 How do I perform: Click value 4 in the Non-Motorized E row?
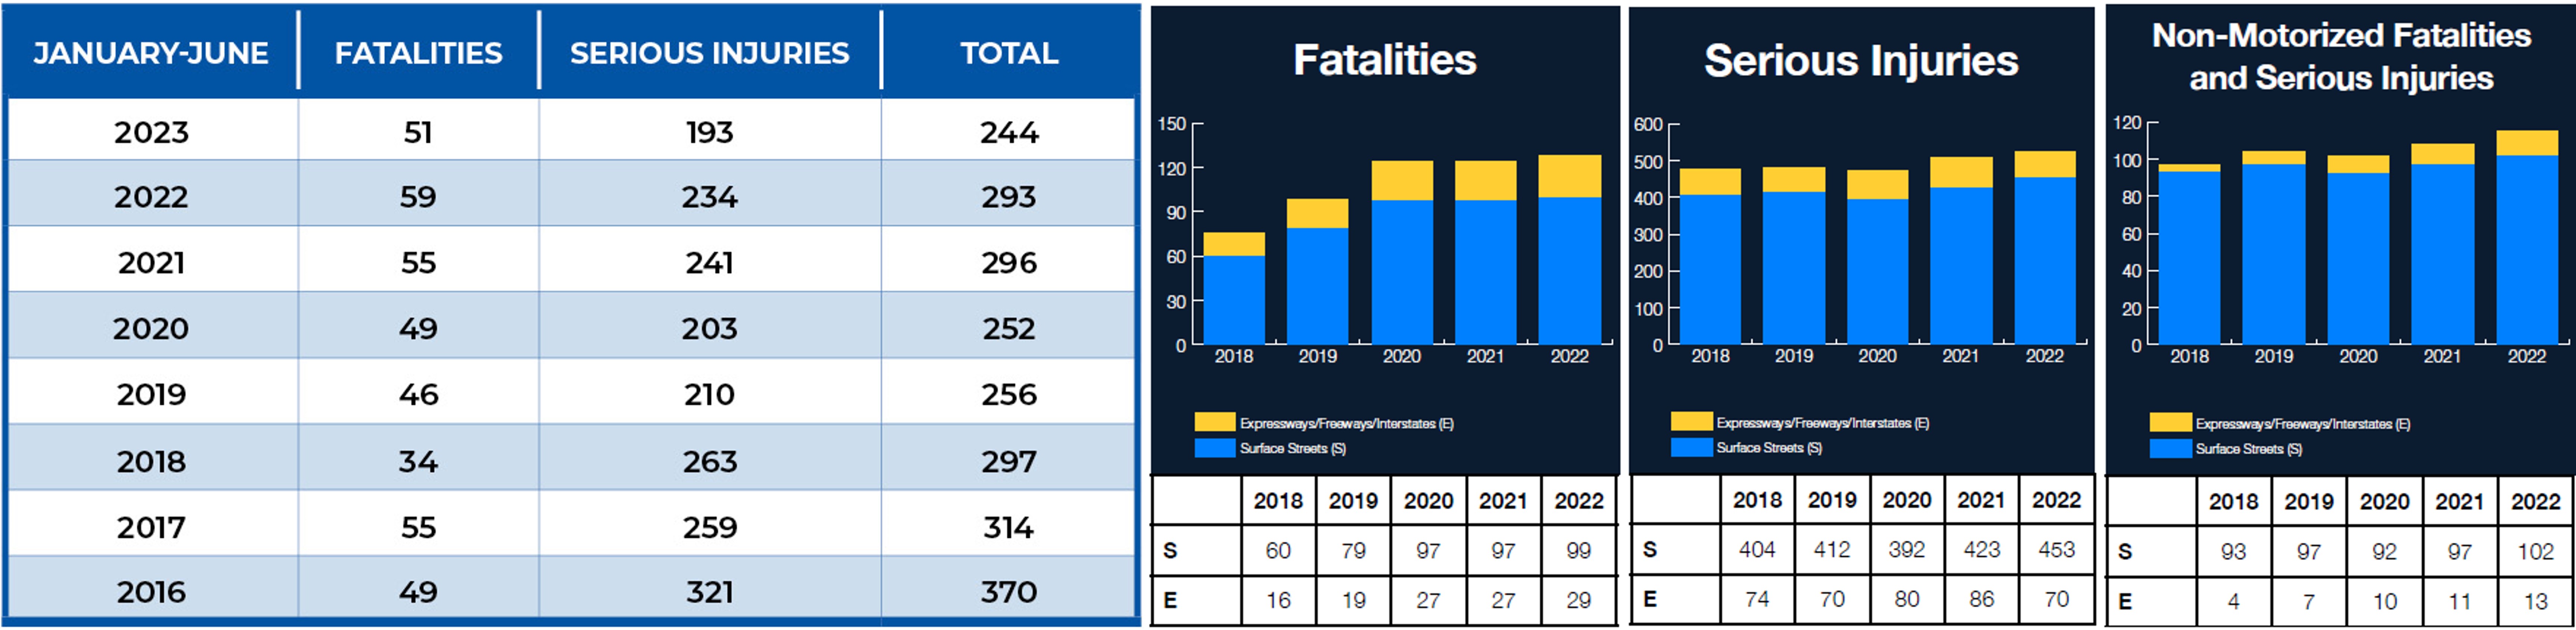point(2233,602)
